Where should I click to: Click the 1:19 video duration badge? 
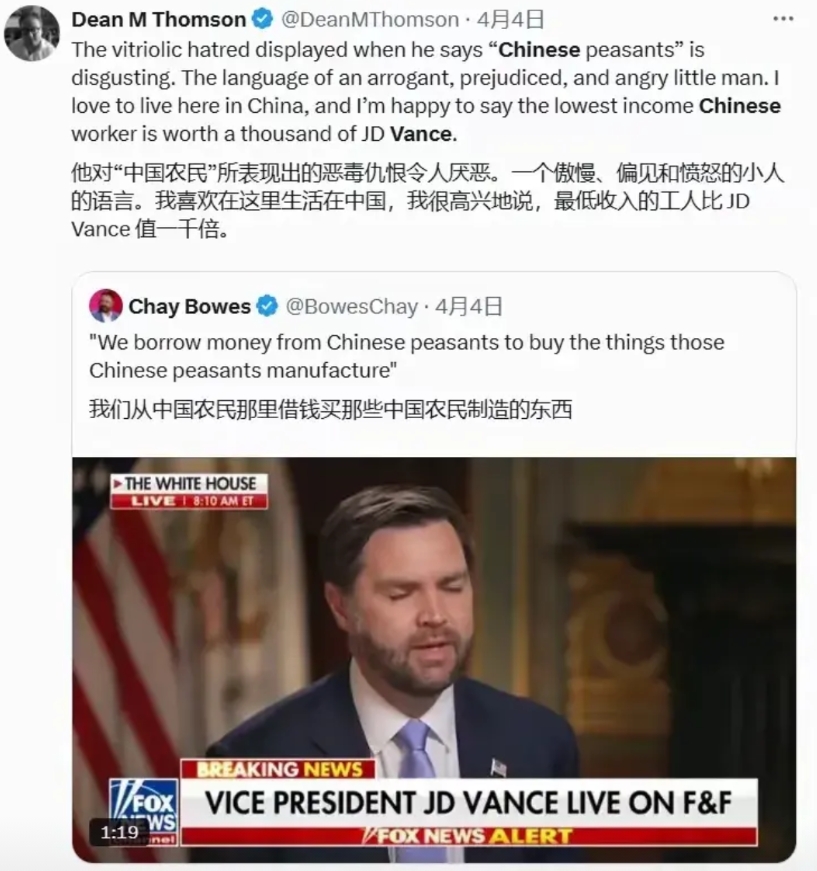(x=120, y=832)
